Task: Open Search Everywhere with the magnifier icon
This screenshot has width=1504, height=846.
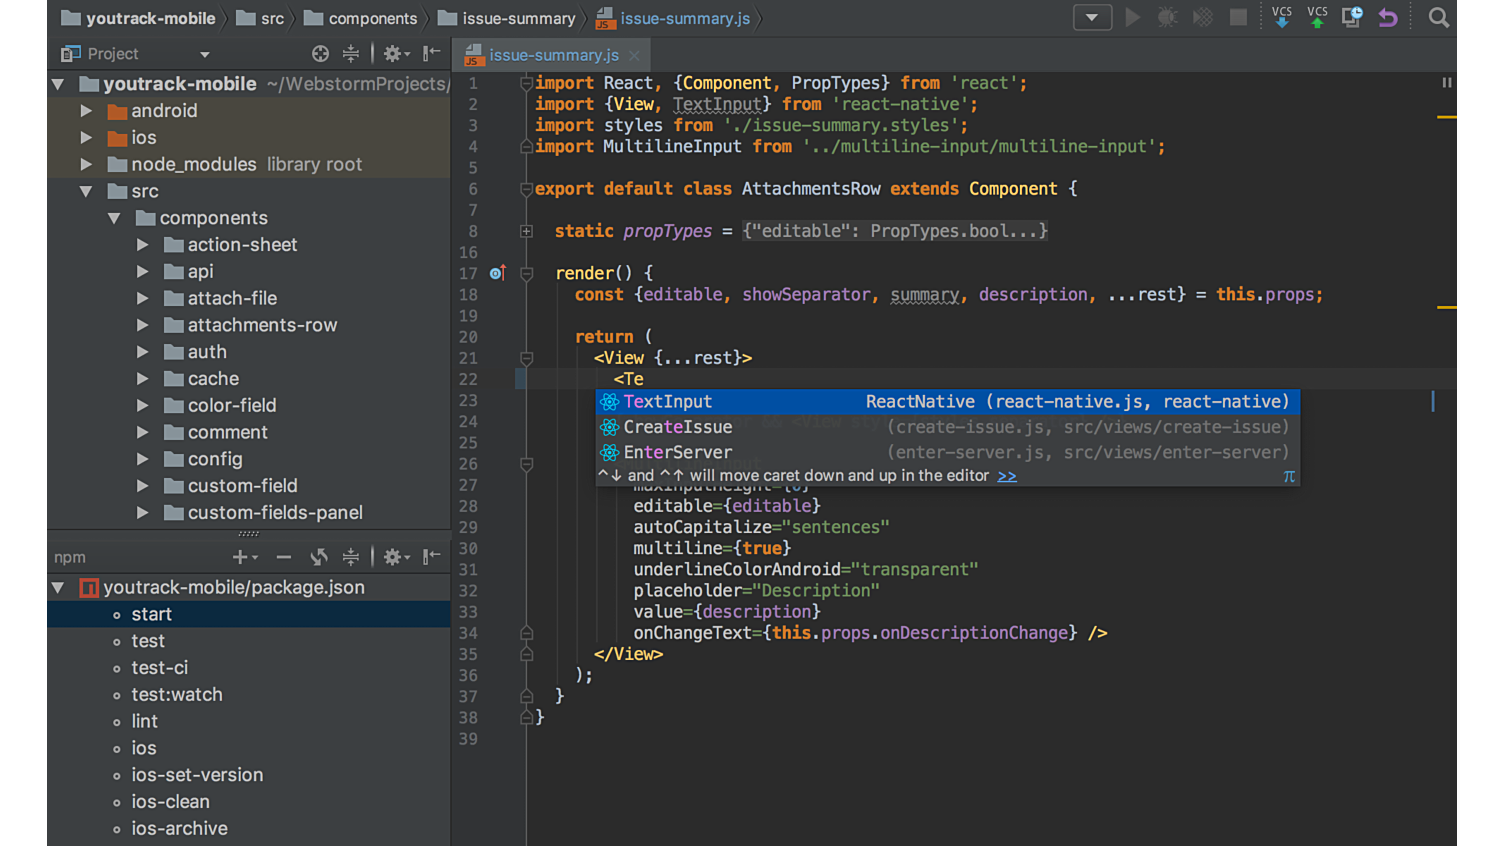Action: pyautogui.click(x=1438, y=17)
